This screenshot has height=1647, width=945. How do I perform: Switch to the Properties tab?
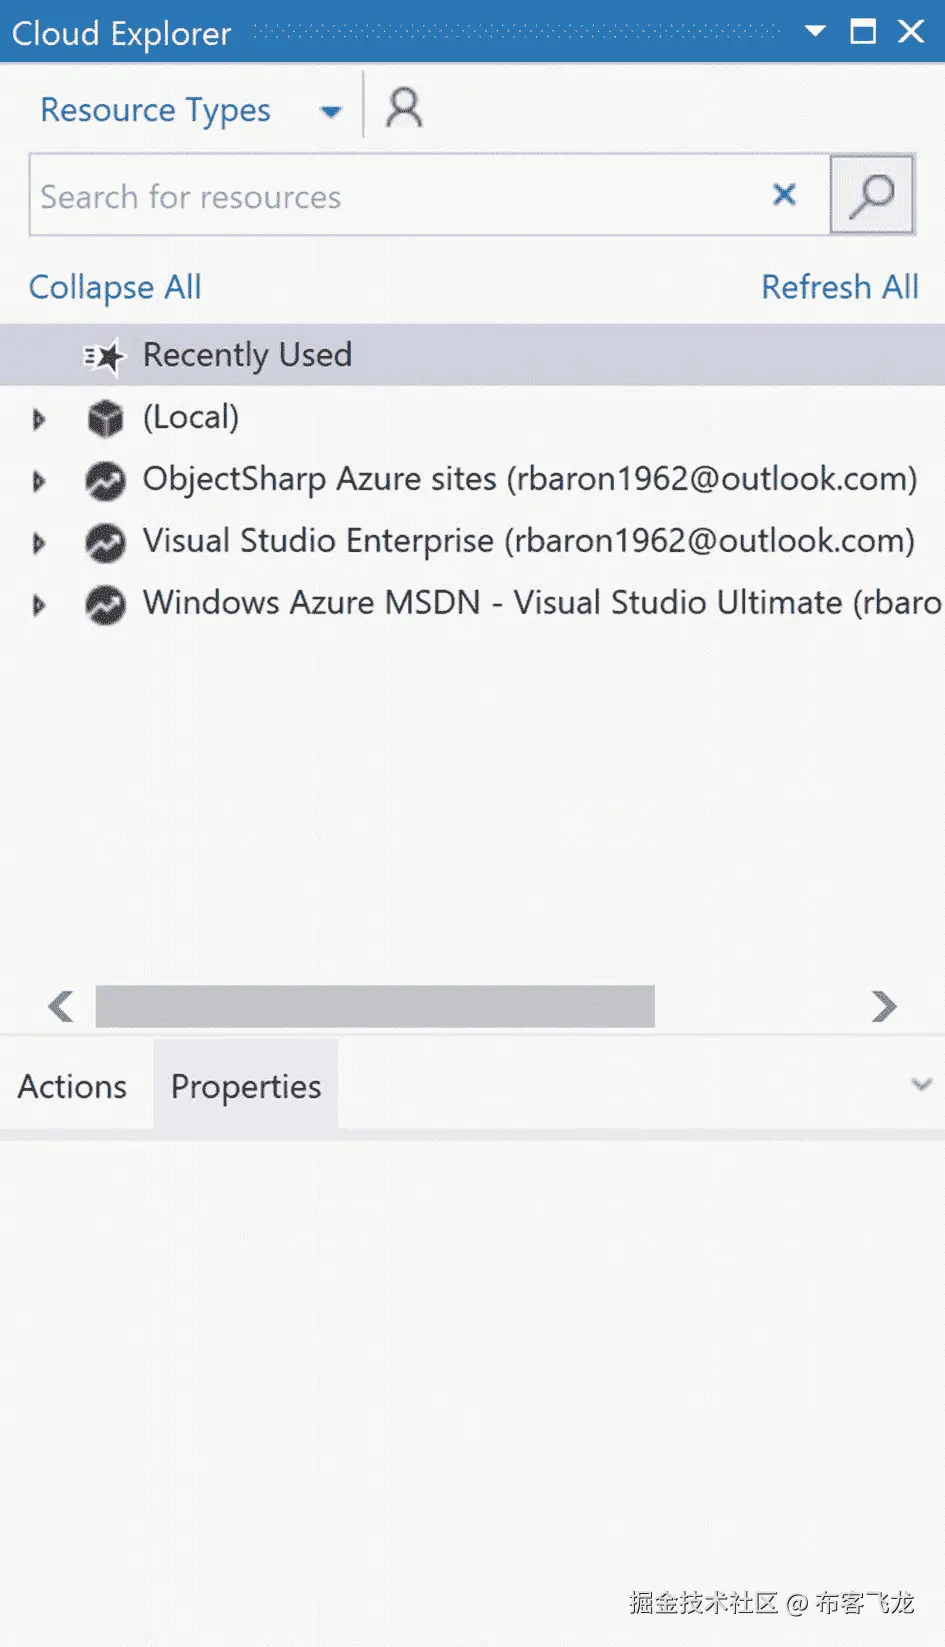click(246, 1087)
